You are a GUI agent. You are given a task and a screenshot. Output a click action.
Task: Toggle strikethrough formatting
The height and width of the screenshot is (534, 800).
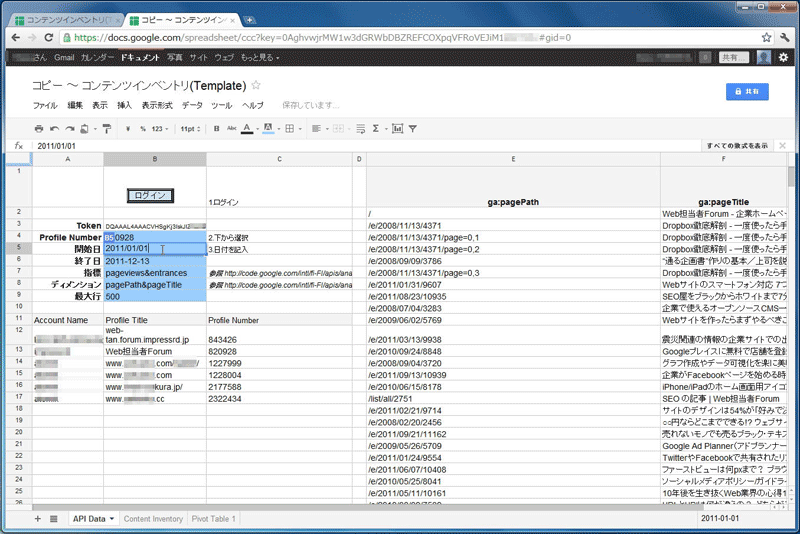point(231,129)
